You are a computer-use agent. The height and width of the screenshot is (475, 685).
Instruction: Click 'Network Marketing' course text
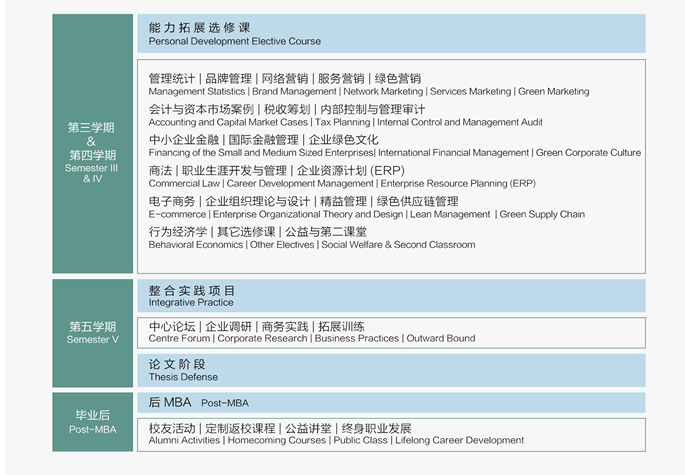383,91
